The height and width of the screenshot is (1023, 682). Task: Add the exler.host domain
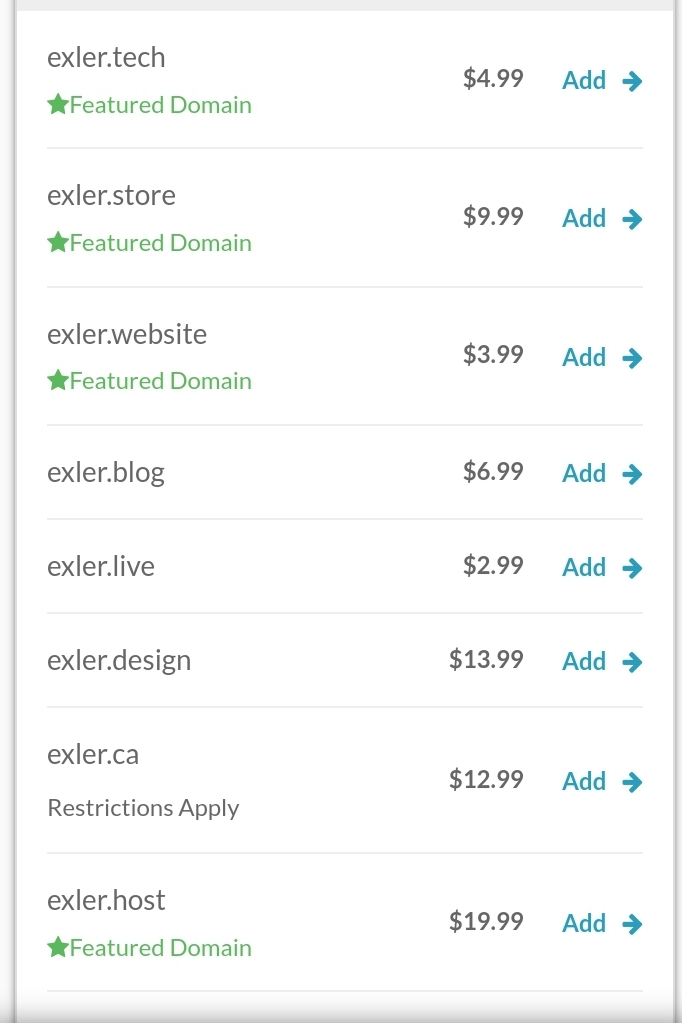coord(584,924)
